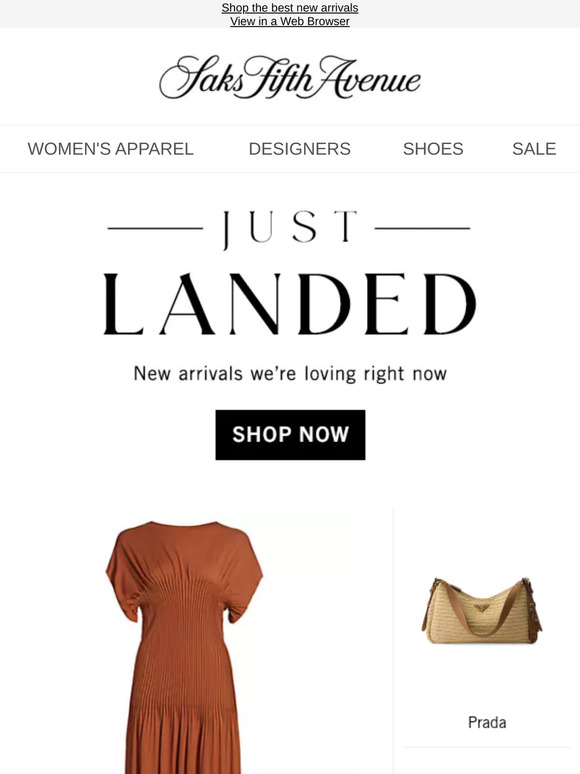This screenshot has width=580, height=774.
Task: Open the "Shop the best new arrivals" link
Action: click(x=290, y=8)
